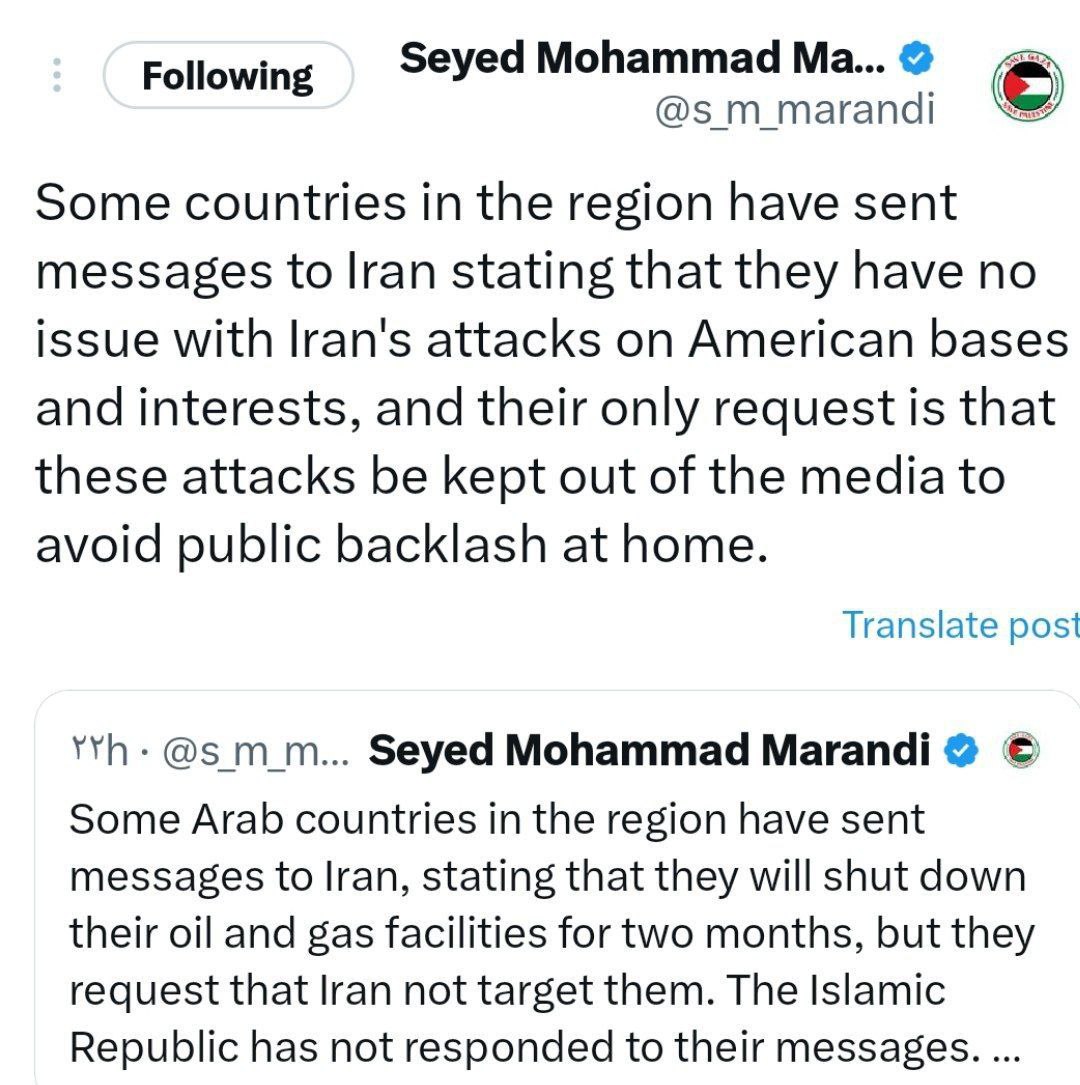Screen dimensions: 1080x1085
Task: Click the small flag avatar in quoted post
Action: (x=1021, y=749)
